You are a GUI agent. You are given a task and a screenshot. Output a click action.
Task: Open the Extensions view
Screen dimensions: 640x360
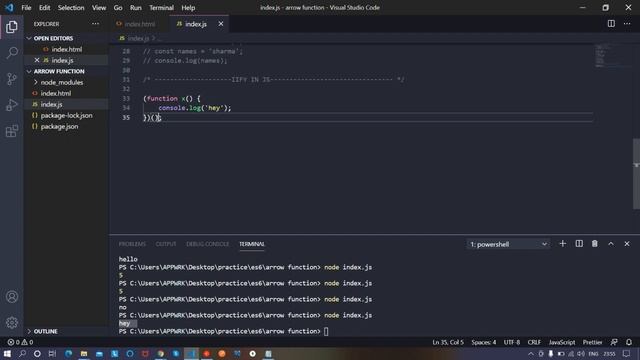(12, 131)
